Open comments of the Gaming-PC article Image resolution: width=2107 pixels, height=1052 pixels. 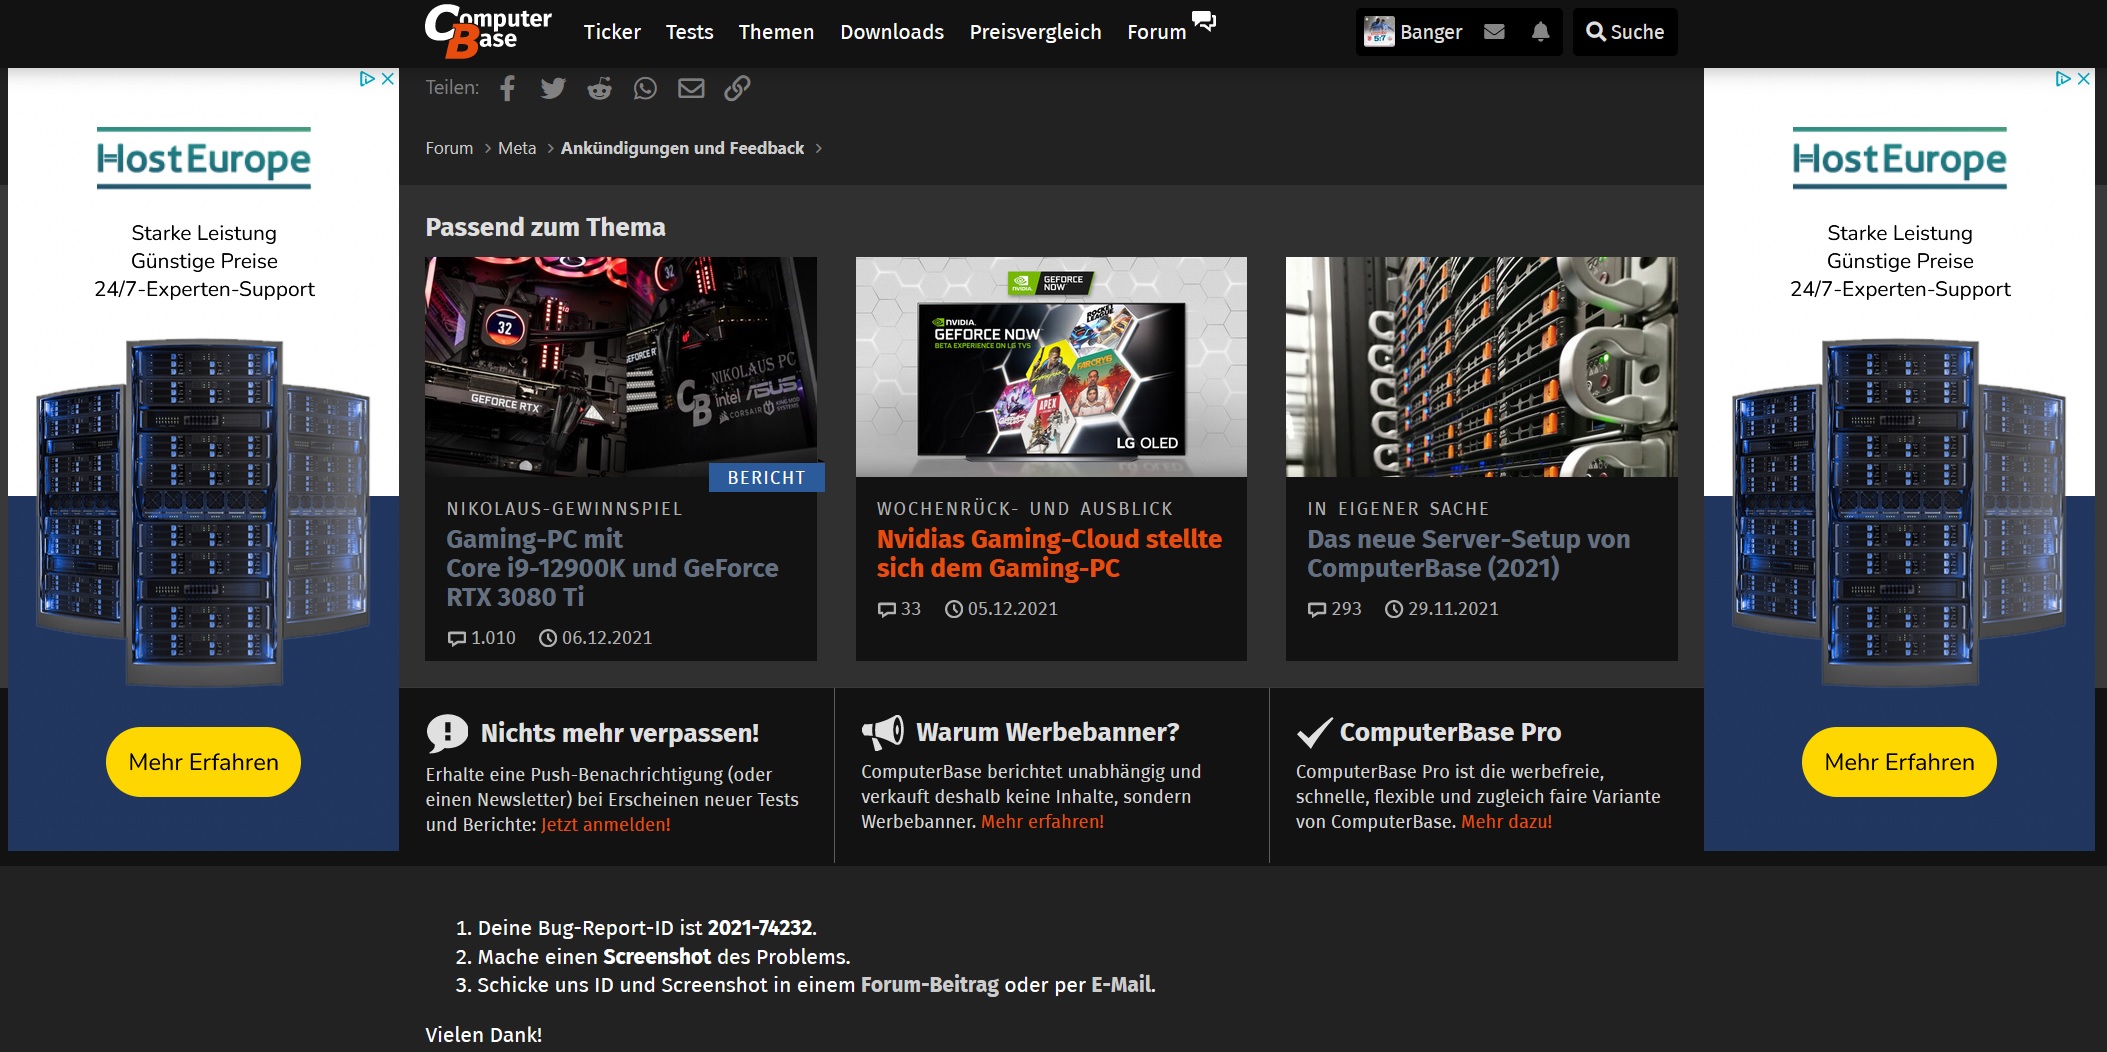point(457,638)
